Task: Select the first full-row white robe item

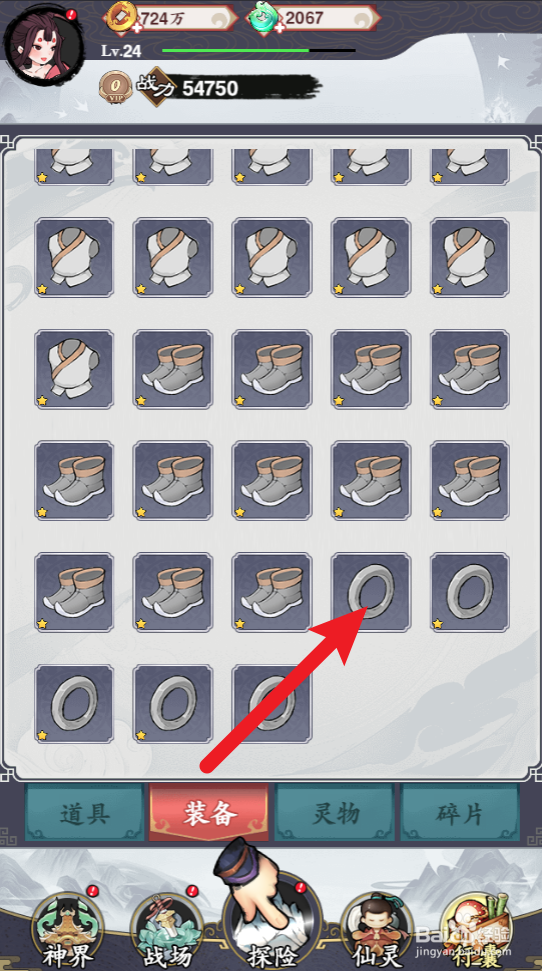Action: (74, 258)
